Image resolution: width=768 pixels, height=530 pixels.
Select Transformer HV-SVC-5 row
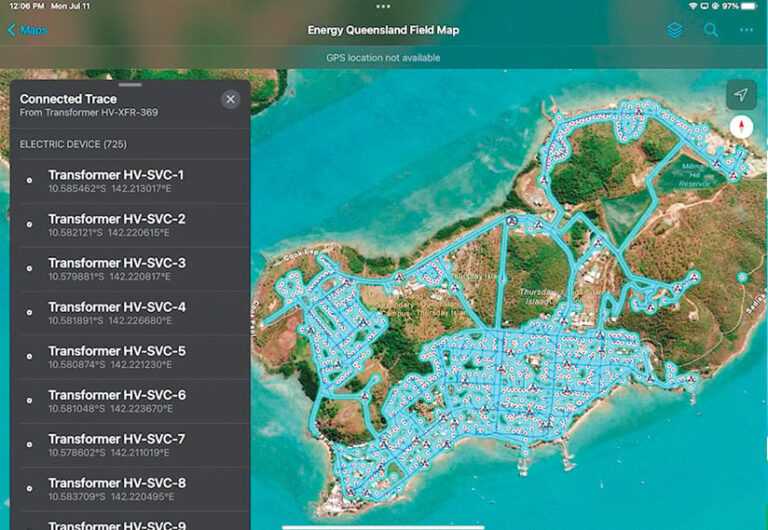click(130, 357)
